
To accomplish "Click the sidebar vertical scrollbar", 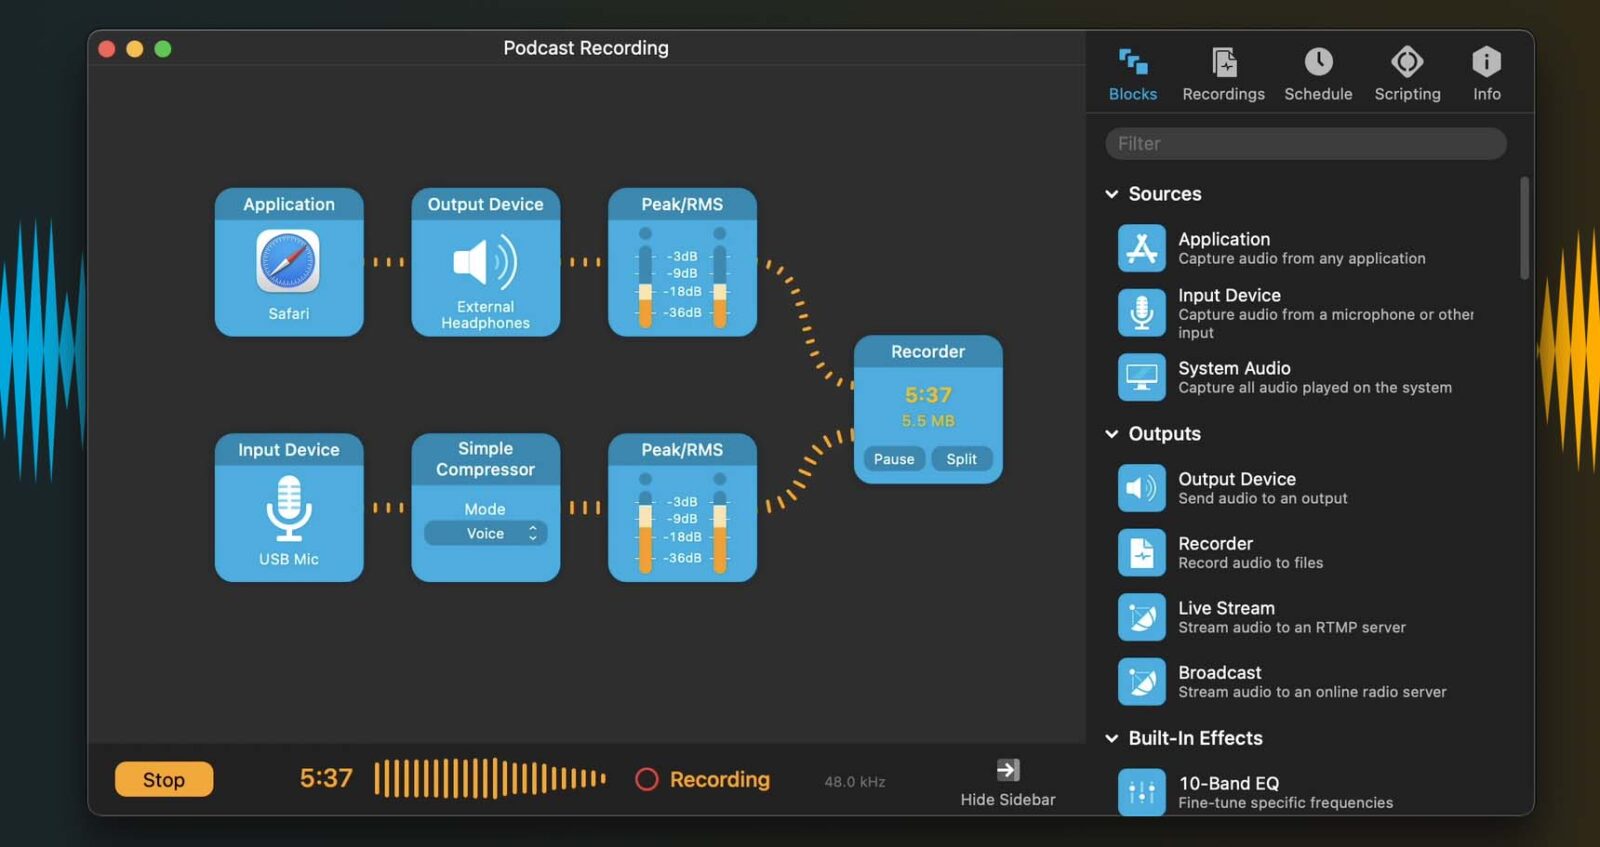I will (x=1524, y=228).
